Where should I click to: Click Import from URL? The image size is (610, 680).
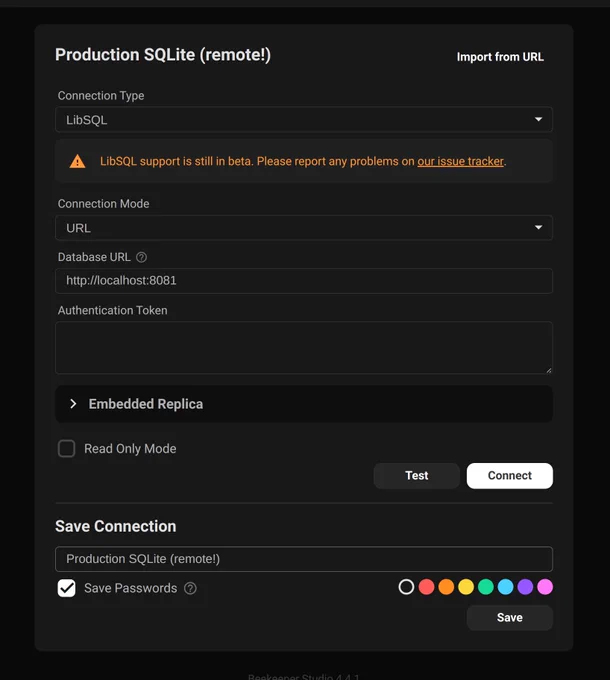(x=500, y=57)
